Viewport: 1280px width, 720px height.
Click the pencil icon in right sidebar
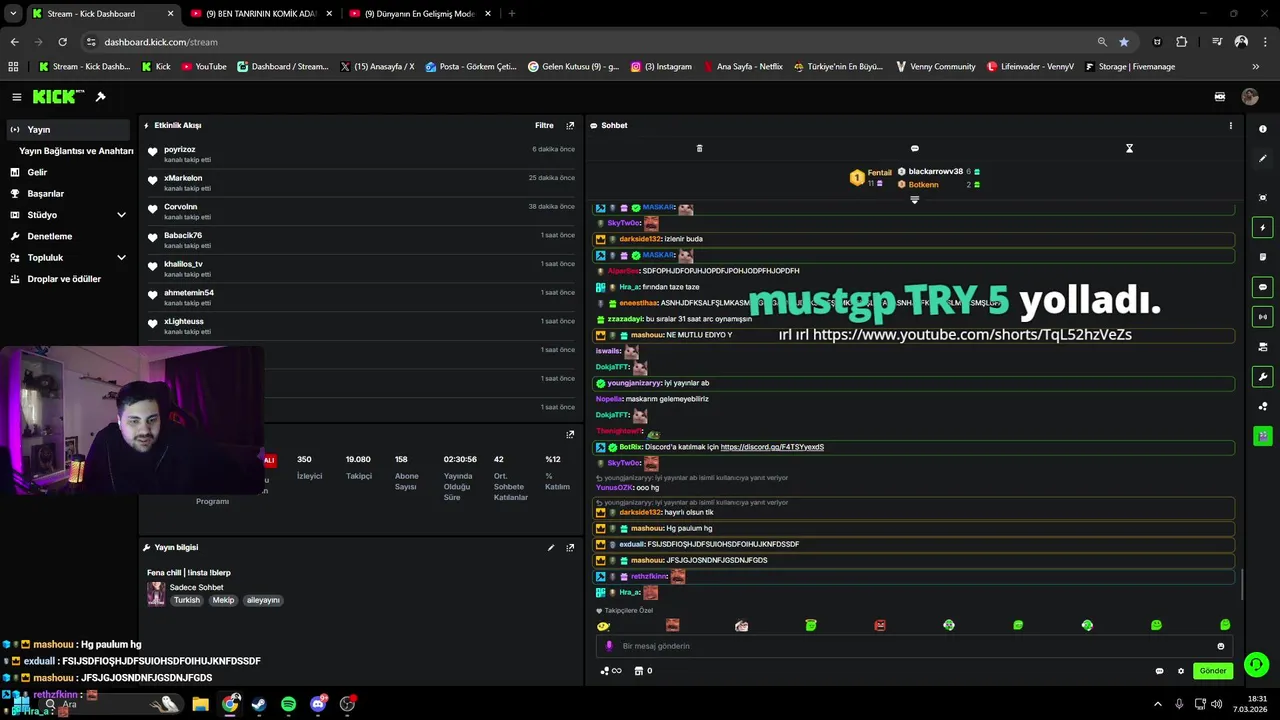1263,158
